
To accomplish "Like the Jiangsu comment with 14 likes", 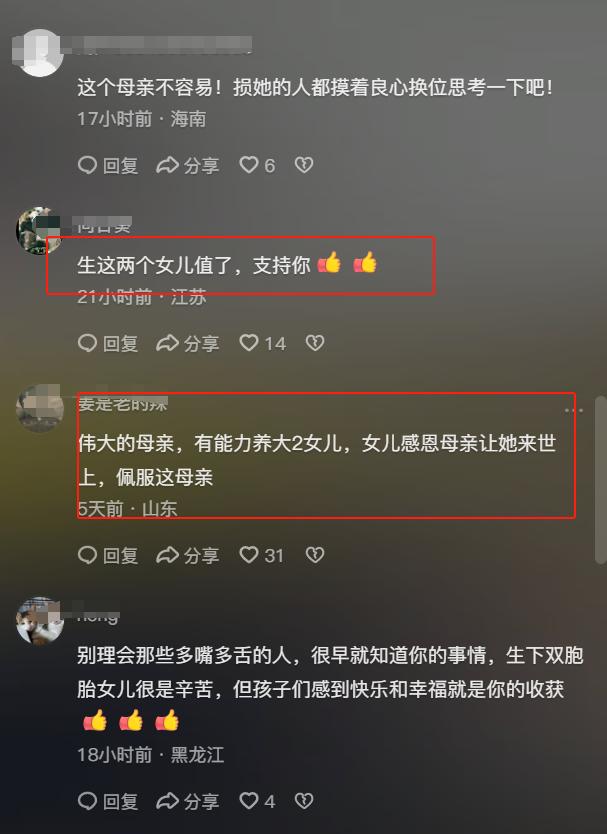I will [x=262, y=343].
